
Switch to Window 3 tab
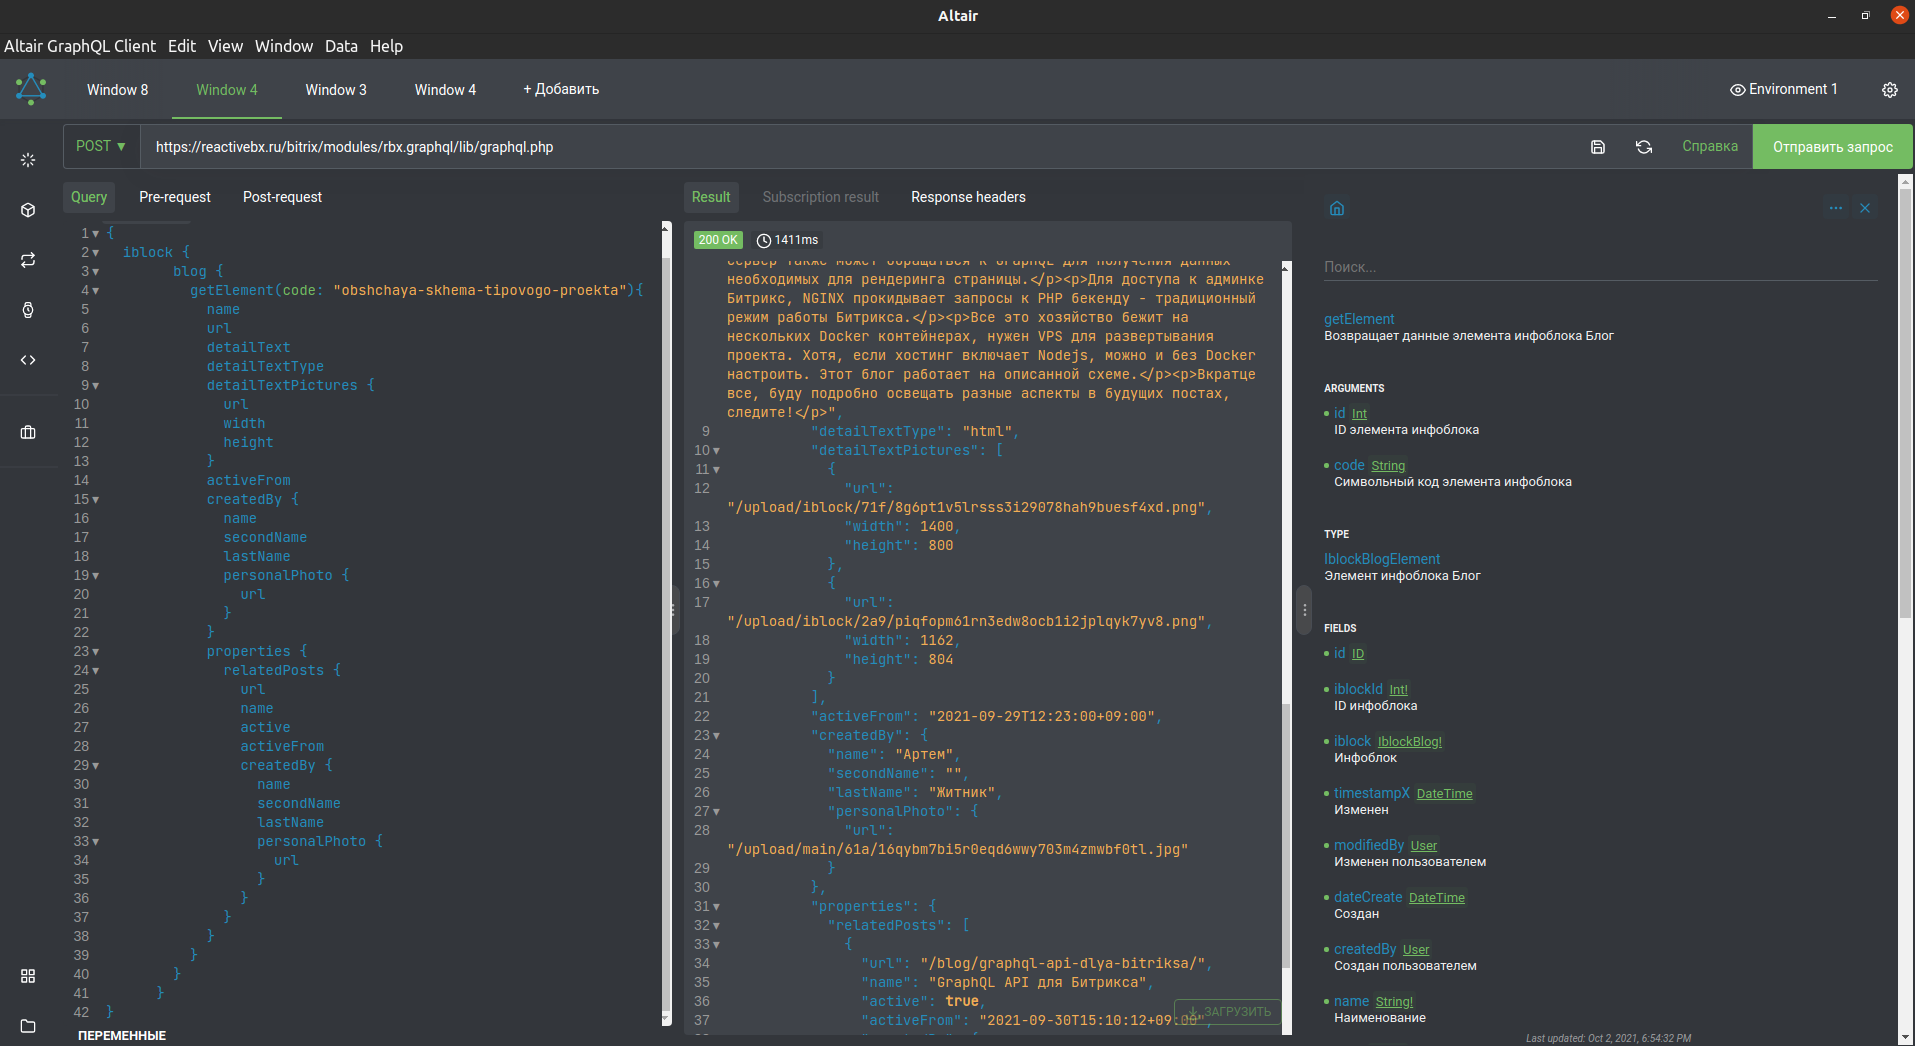tap(336, 90)
